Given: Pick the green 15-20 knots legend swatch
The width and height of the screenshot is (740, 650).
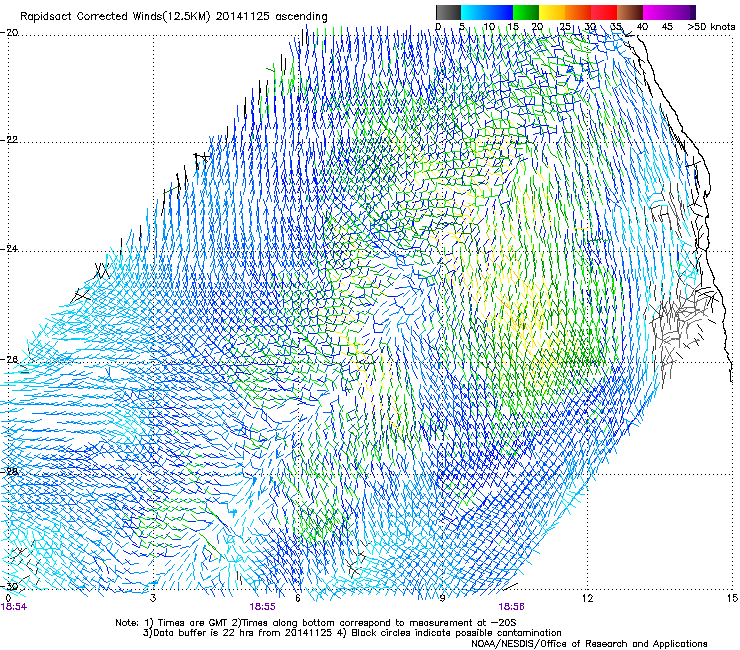Looking at the screenshot, I should [x=526, y=12].
